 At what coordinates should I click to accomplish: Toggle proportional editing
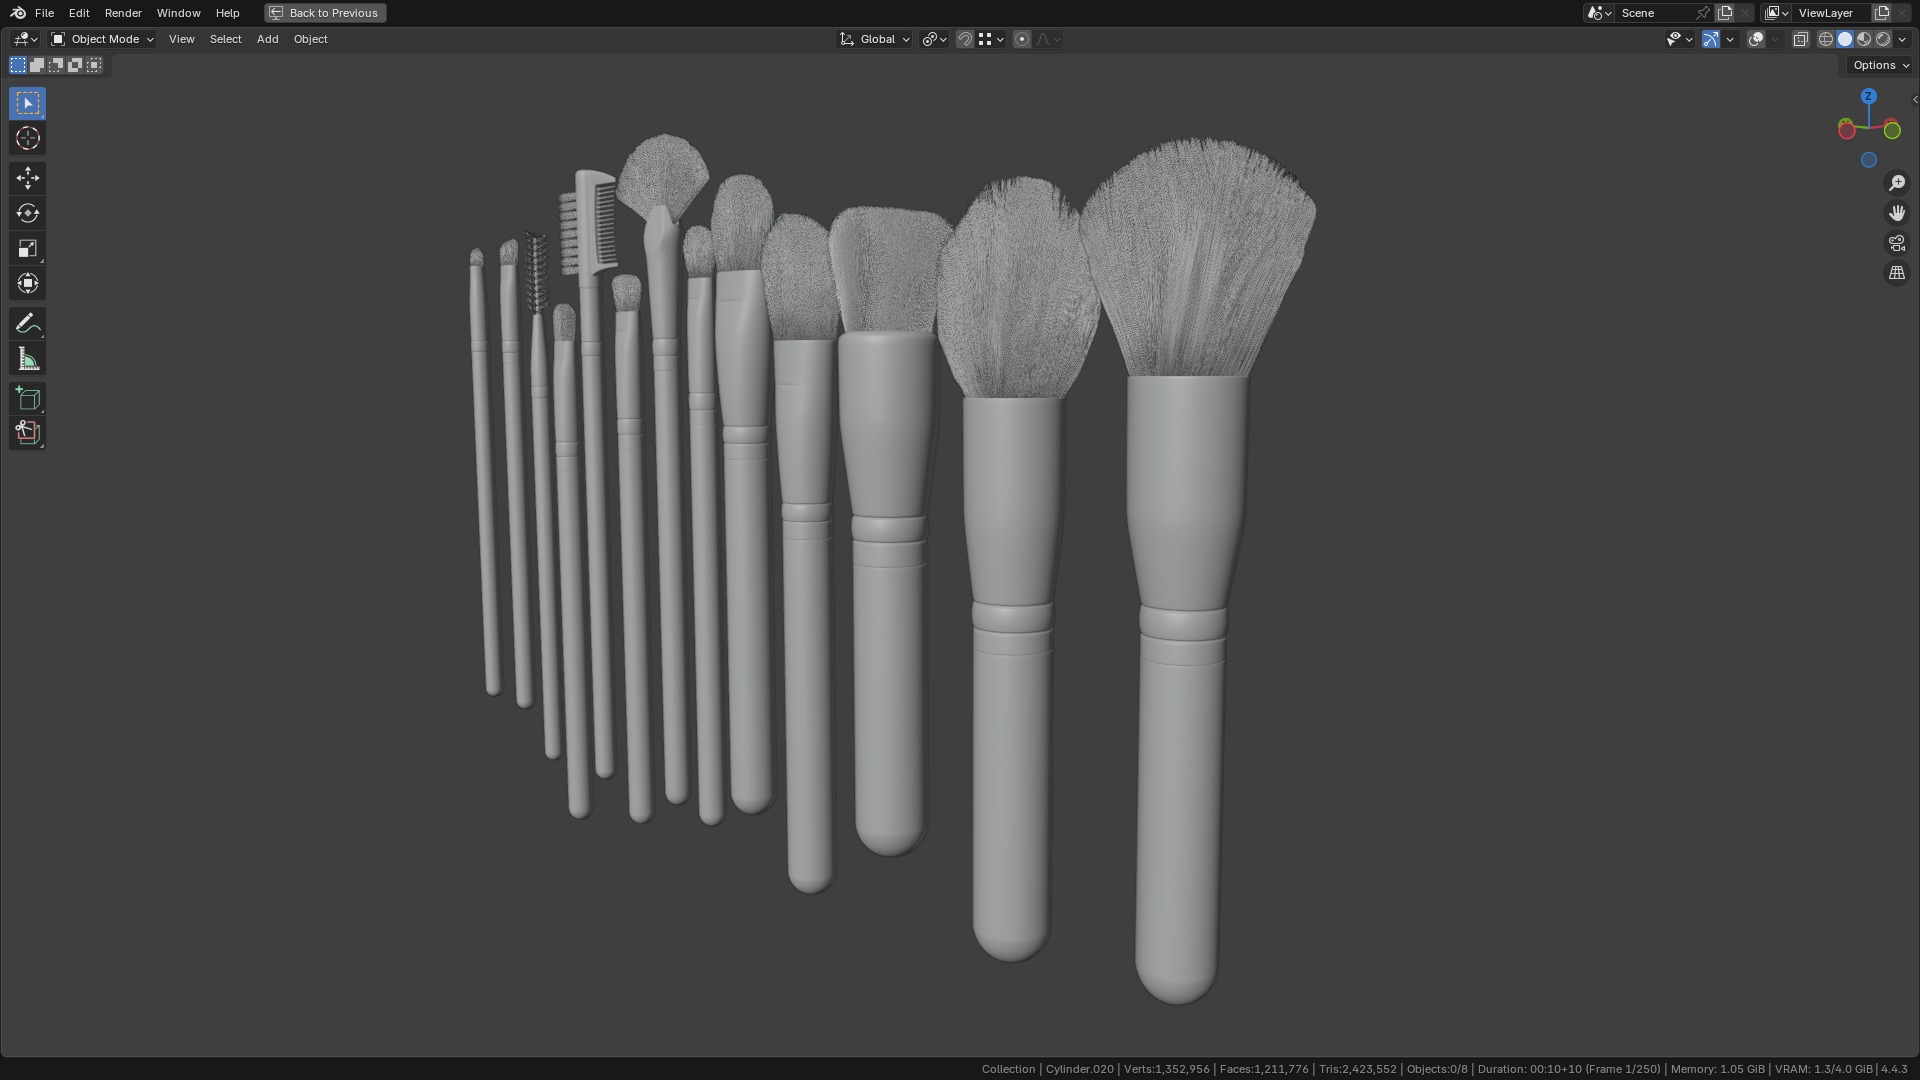(x=1021, y=39)
